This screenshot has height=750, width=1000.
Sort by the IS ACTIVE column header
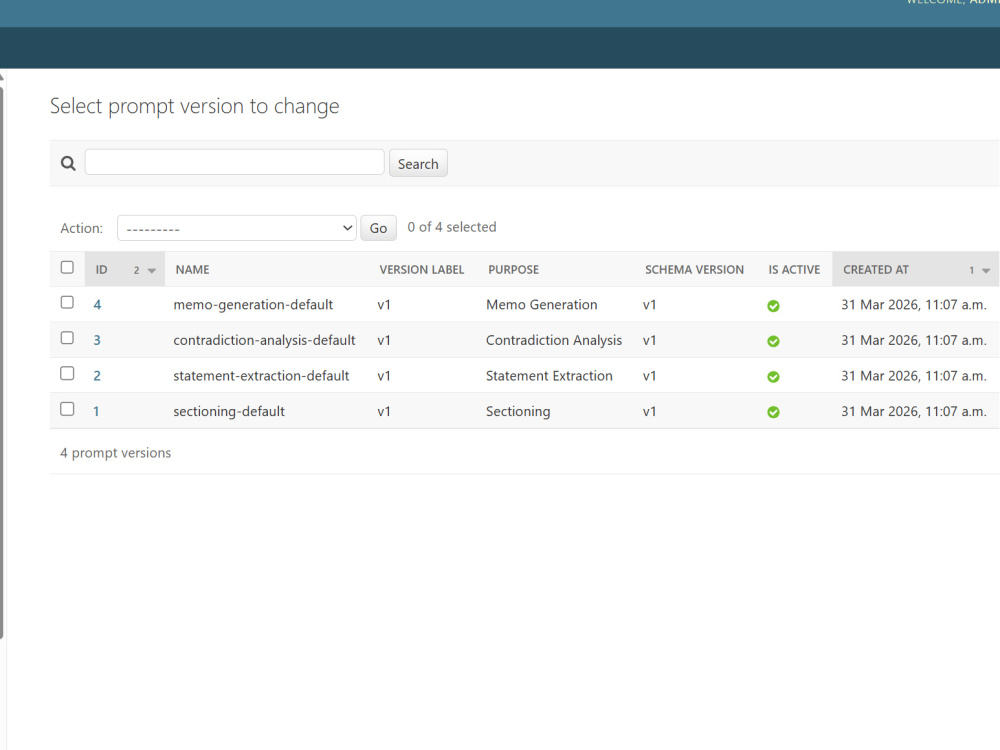pos(794,270)
